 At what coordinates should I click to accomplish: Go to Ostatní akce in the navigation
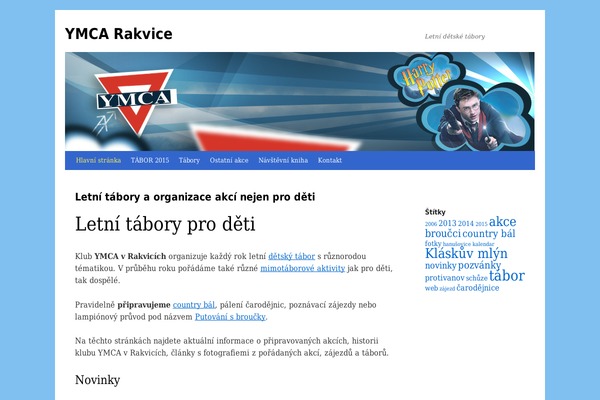click(x=229, y=160)
